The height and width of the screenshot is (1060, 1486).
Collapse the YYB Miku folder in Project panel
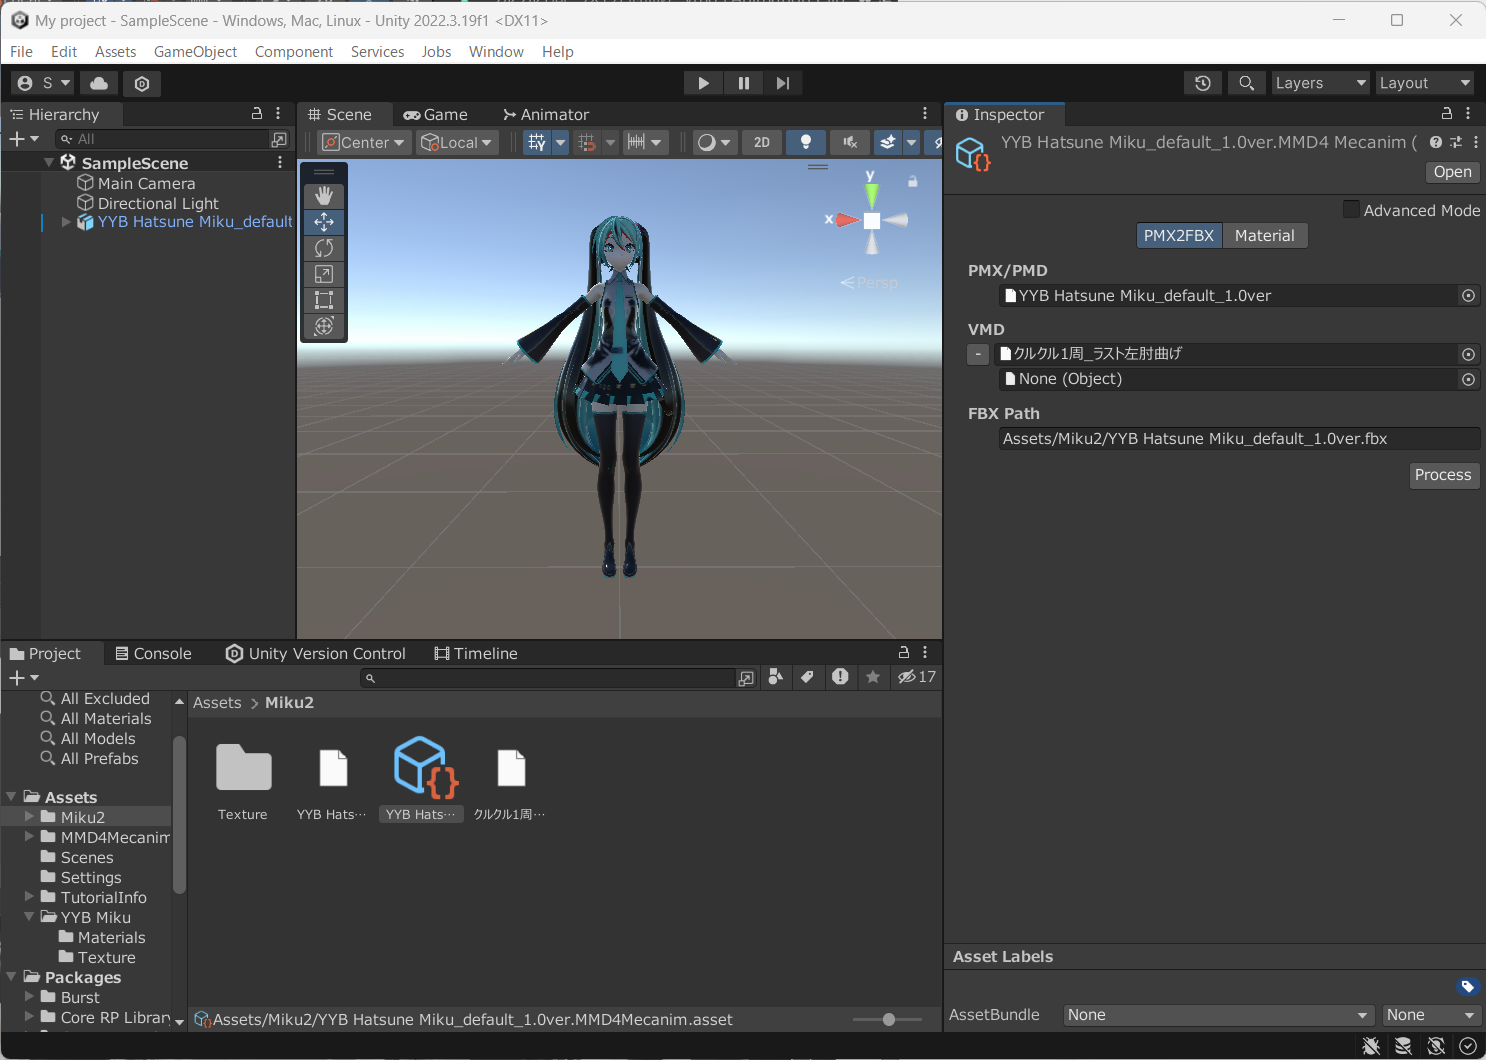point(28,917)
